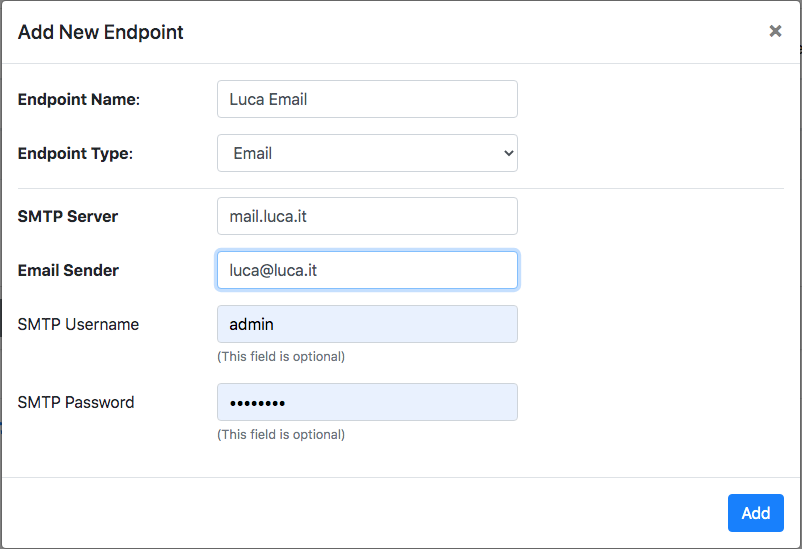Click the chevron arrow of Endpoint Type select
Viewport: 802px width, 549px height.
click(x=508, y=153)
